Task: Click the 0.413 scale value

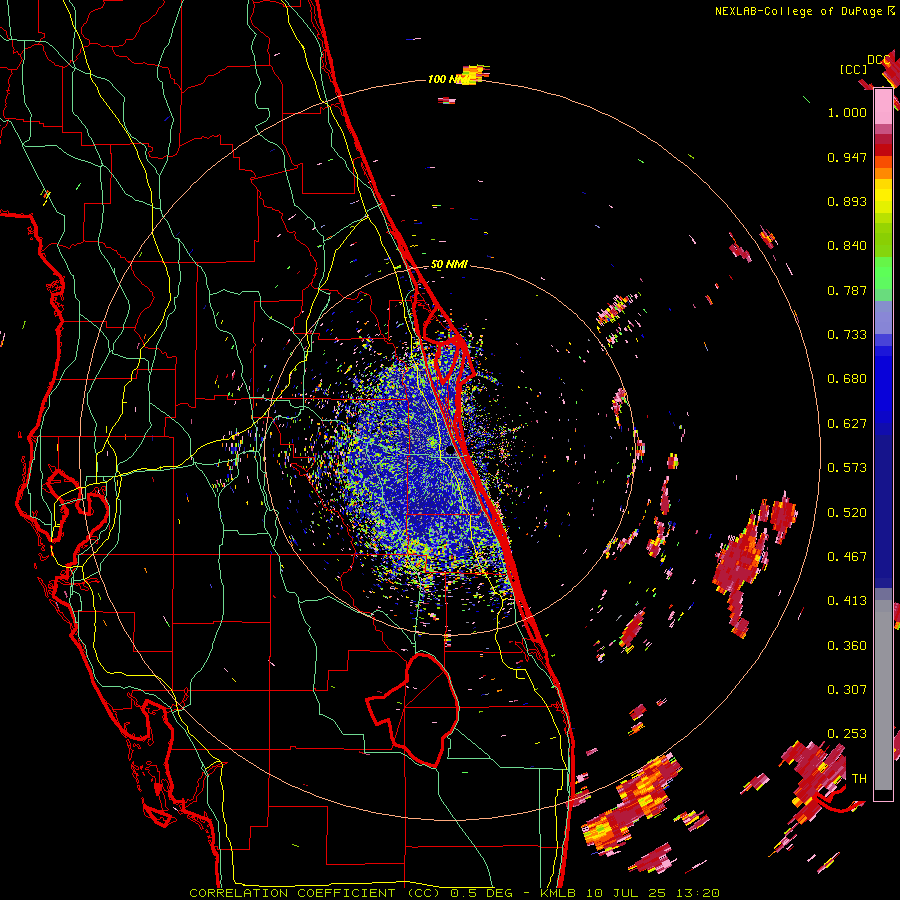Action: click(847, 601)
